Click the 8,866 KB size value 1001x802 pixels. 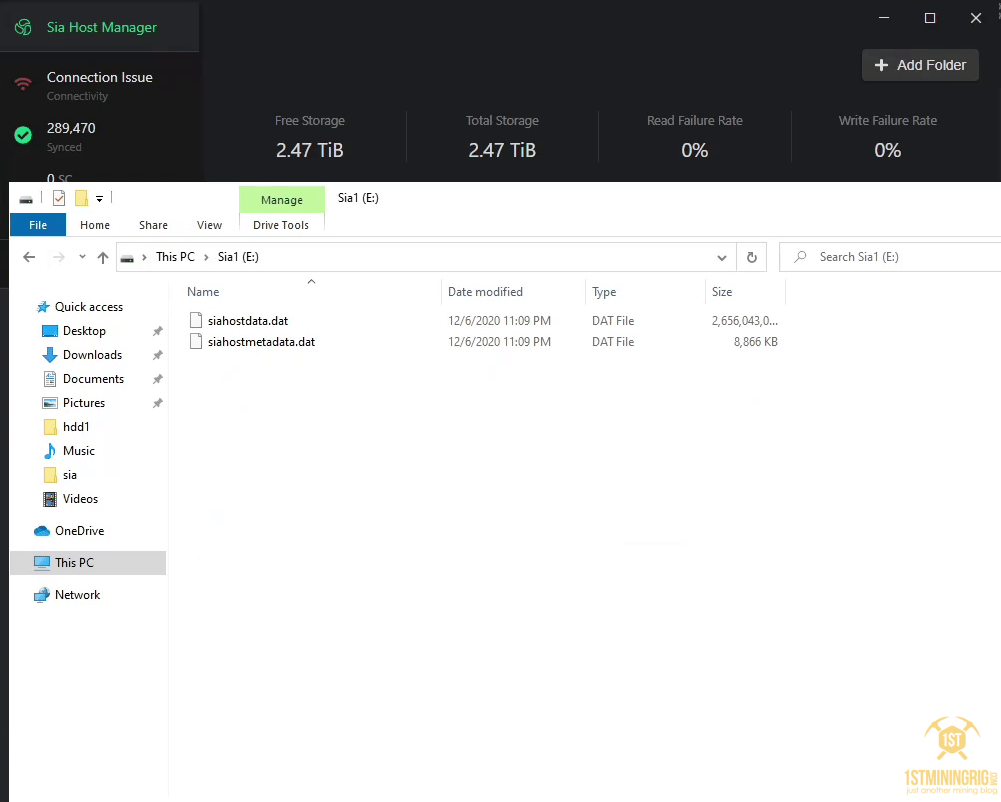756,342
